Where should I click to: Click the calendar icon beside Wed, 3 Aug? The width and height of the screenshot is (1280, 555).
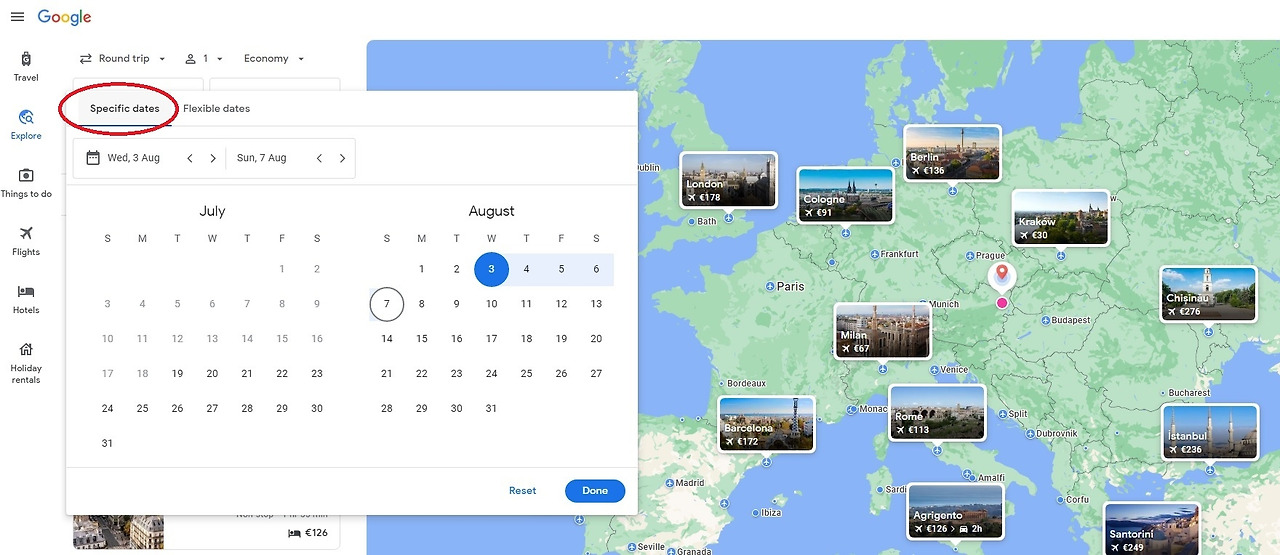(93, 158)
